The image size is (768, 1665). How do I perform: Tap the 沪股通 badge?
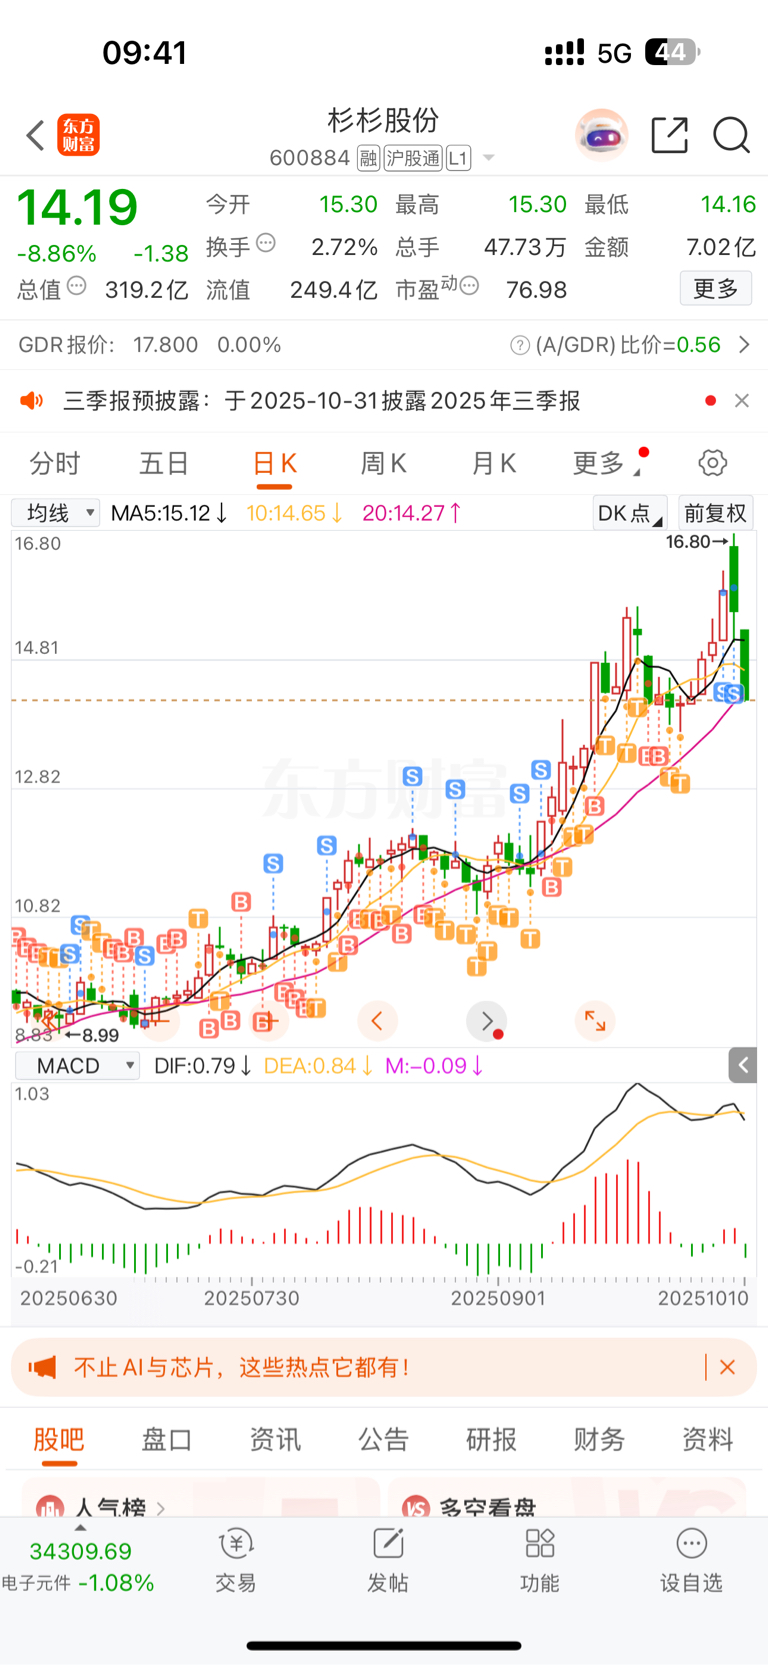[x=413, y=158]
